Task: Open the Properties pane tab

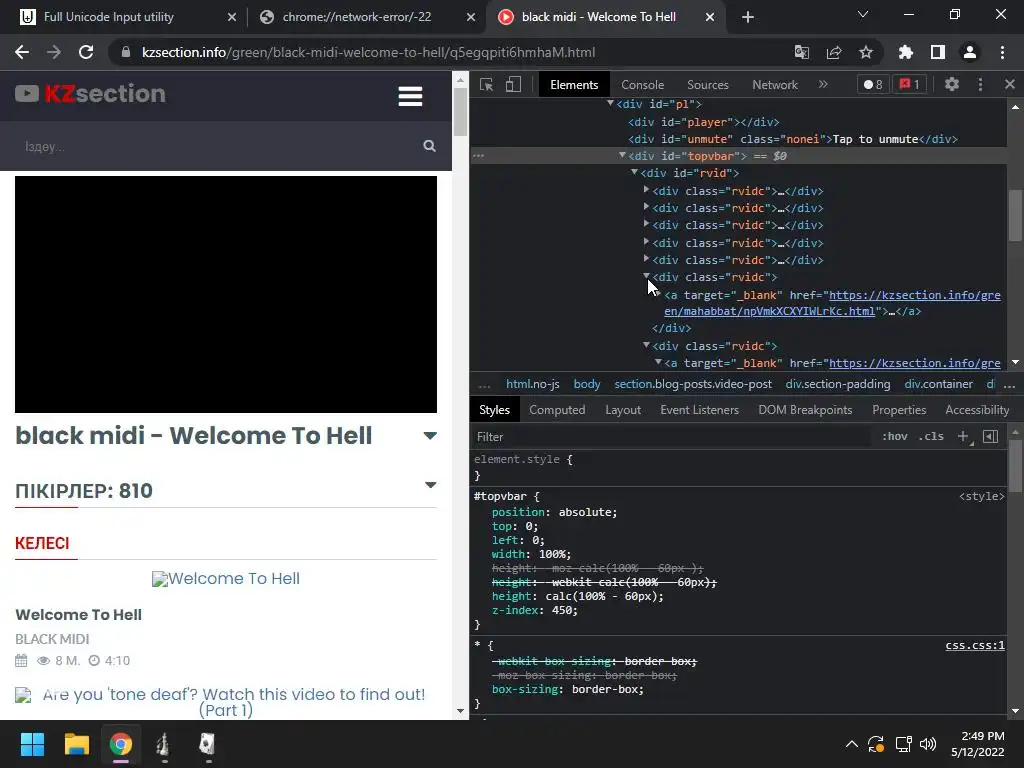Action: [899, 410]
